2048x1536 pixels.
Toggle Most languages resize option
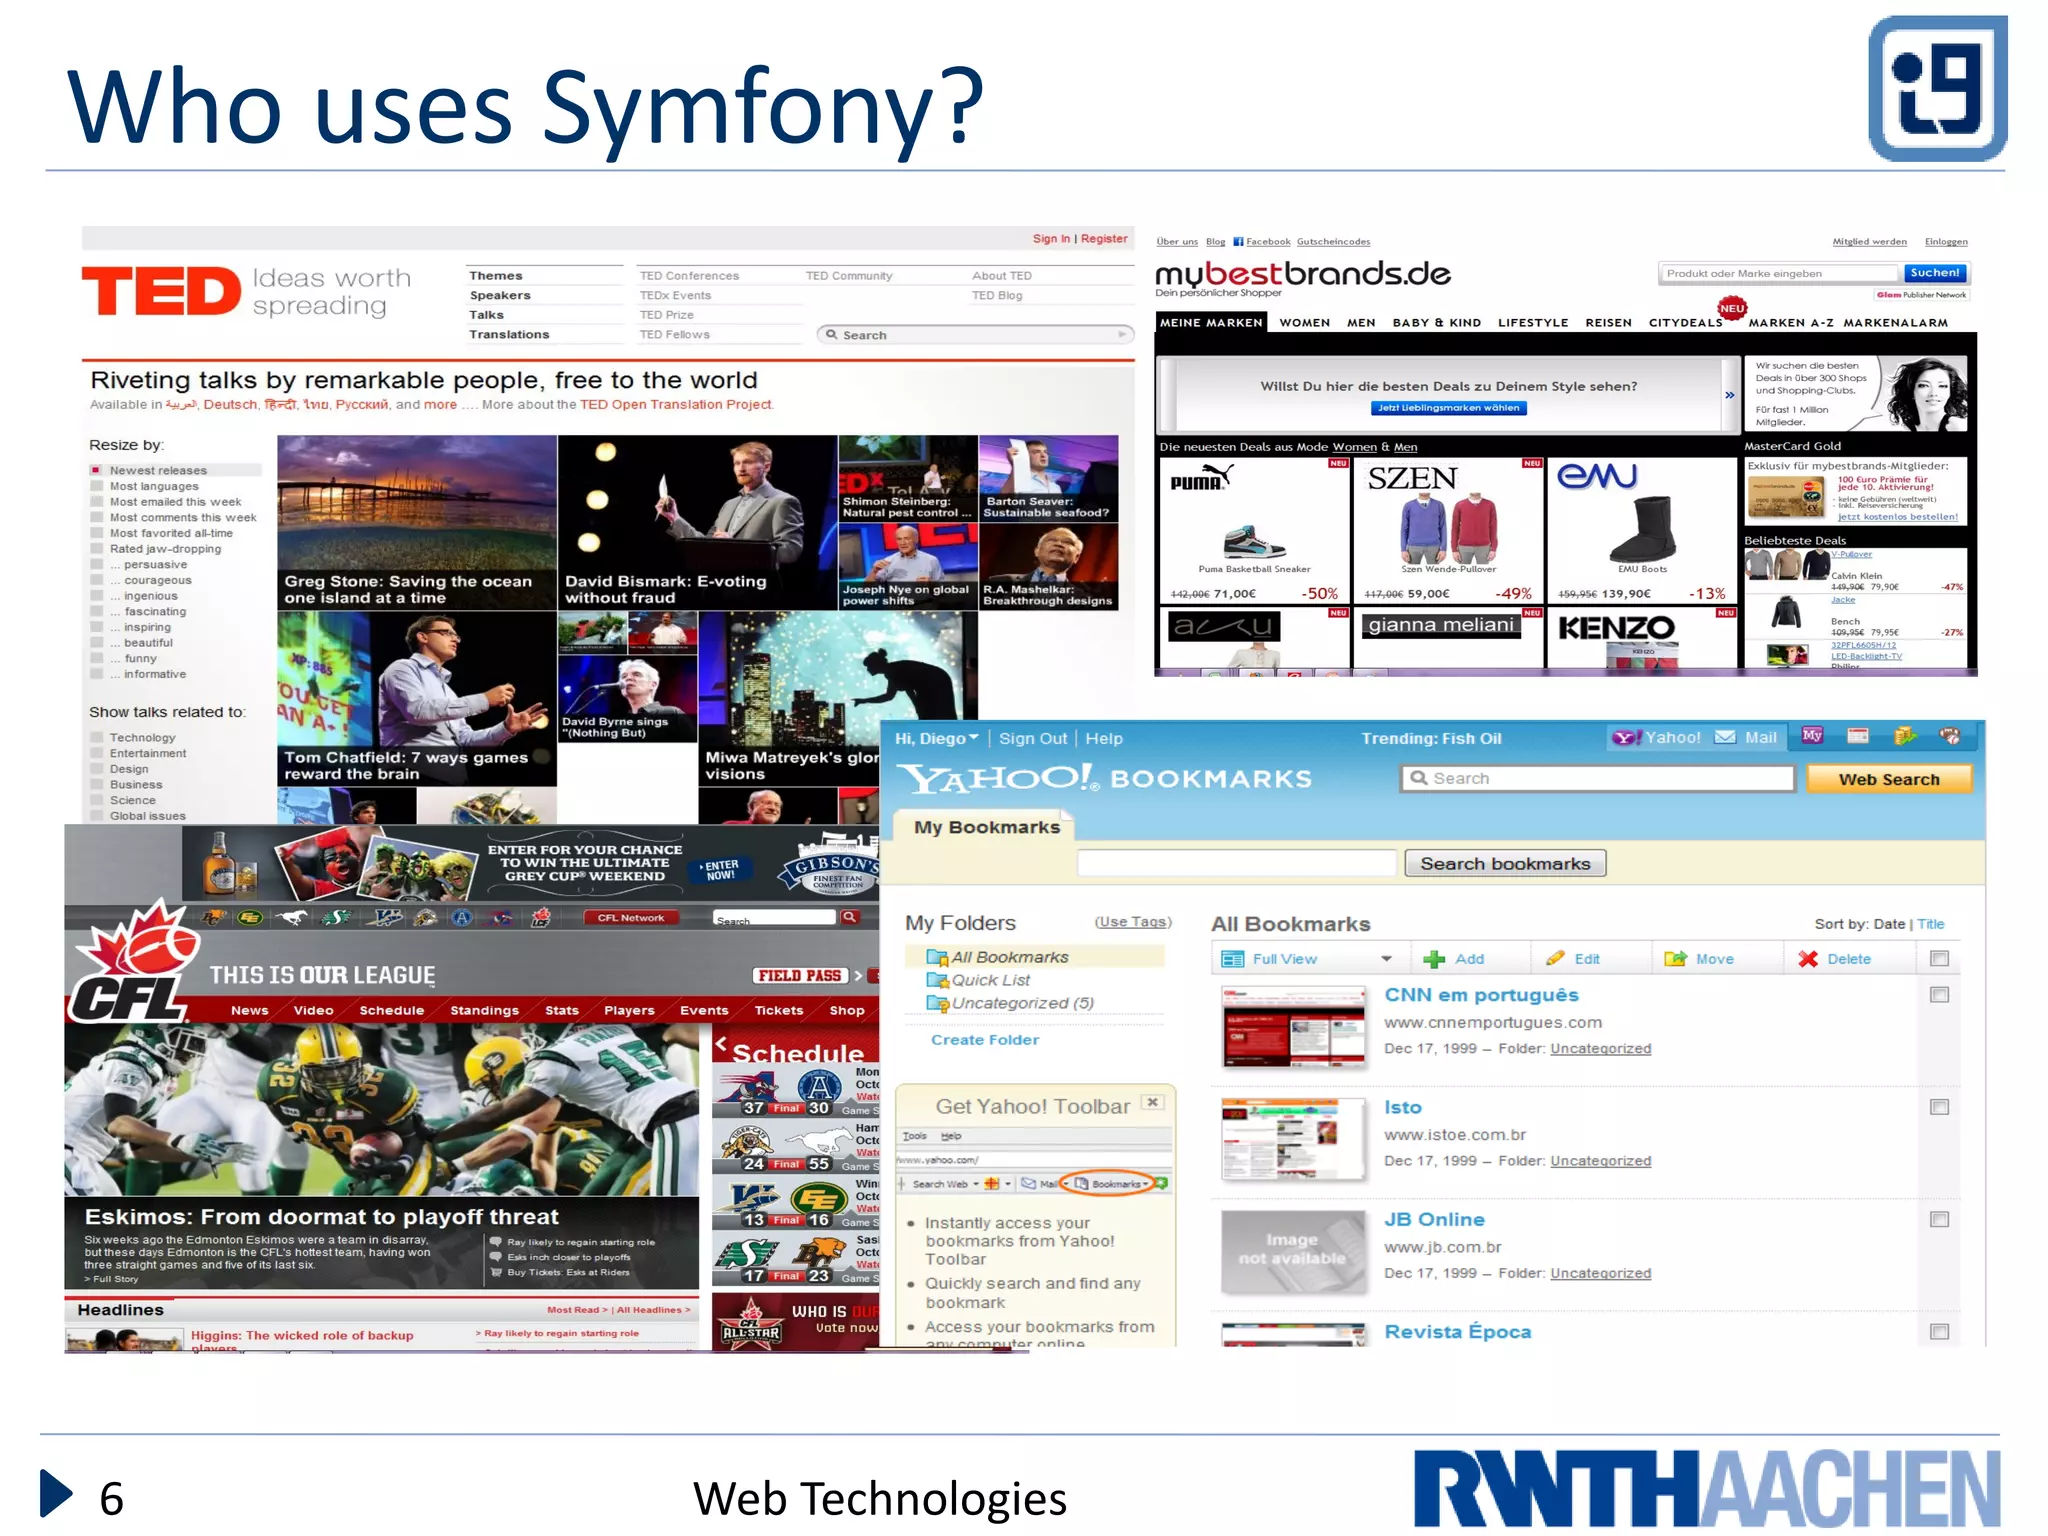pyautogui.click(x=96, y=486)
